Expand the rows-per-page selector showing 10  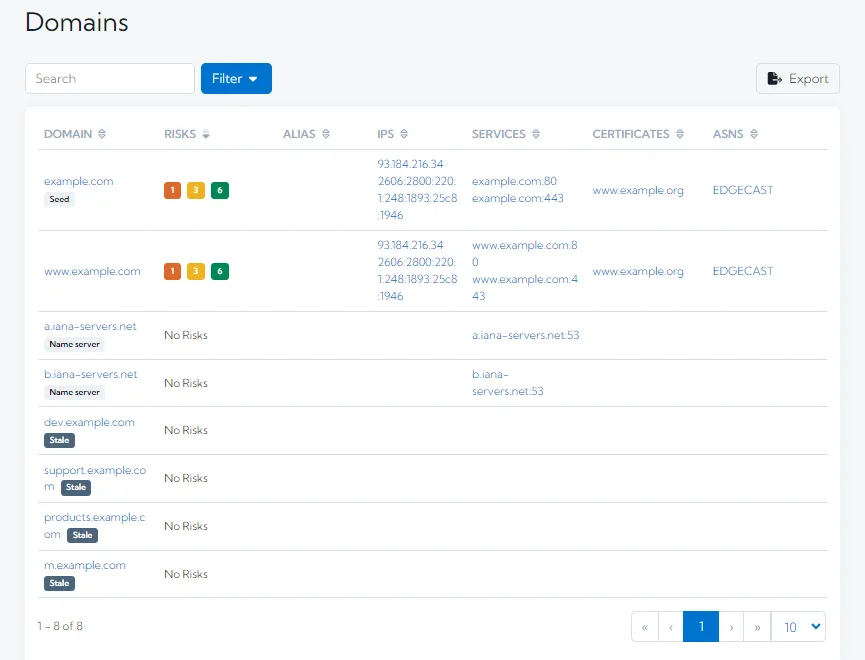coord(798,627)
